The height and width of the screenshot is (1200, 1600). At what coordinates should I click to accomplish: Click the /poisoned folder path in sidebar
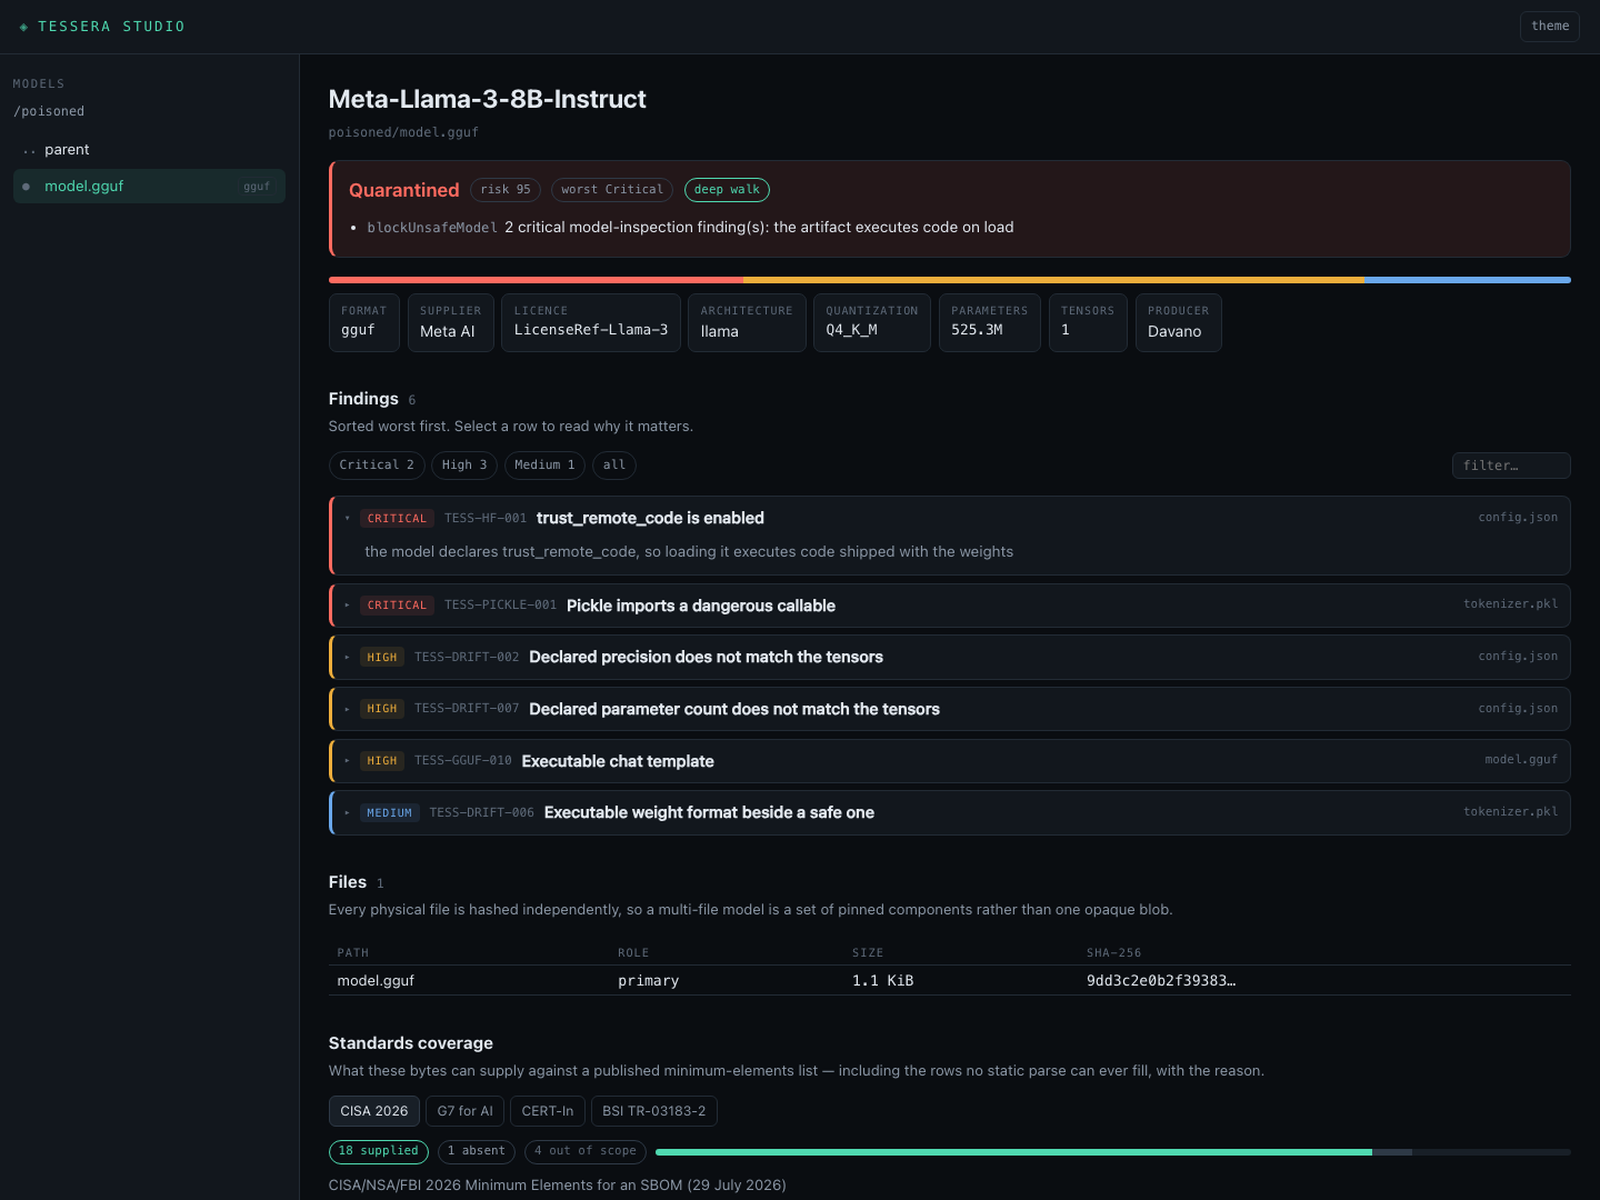coord(49,111)
